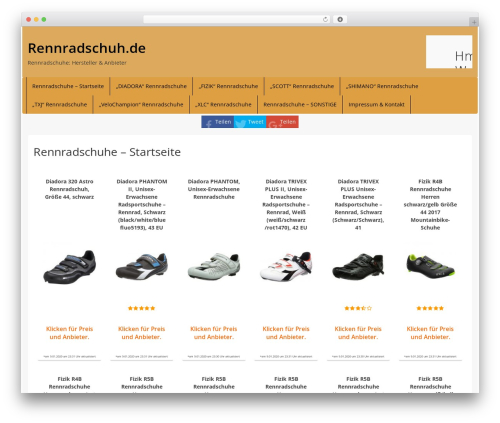Open Rennradschuhe – SONSTIGE menu item

pos(300,105)
